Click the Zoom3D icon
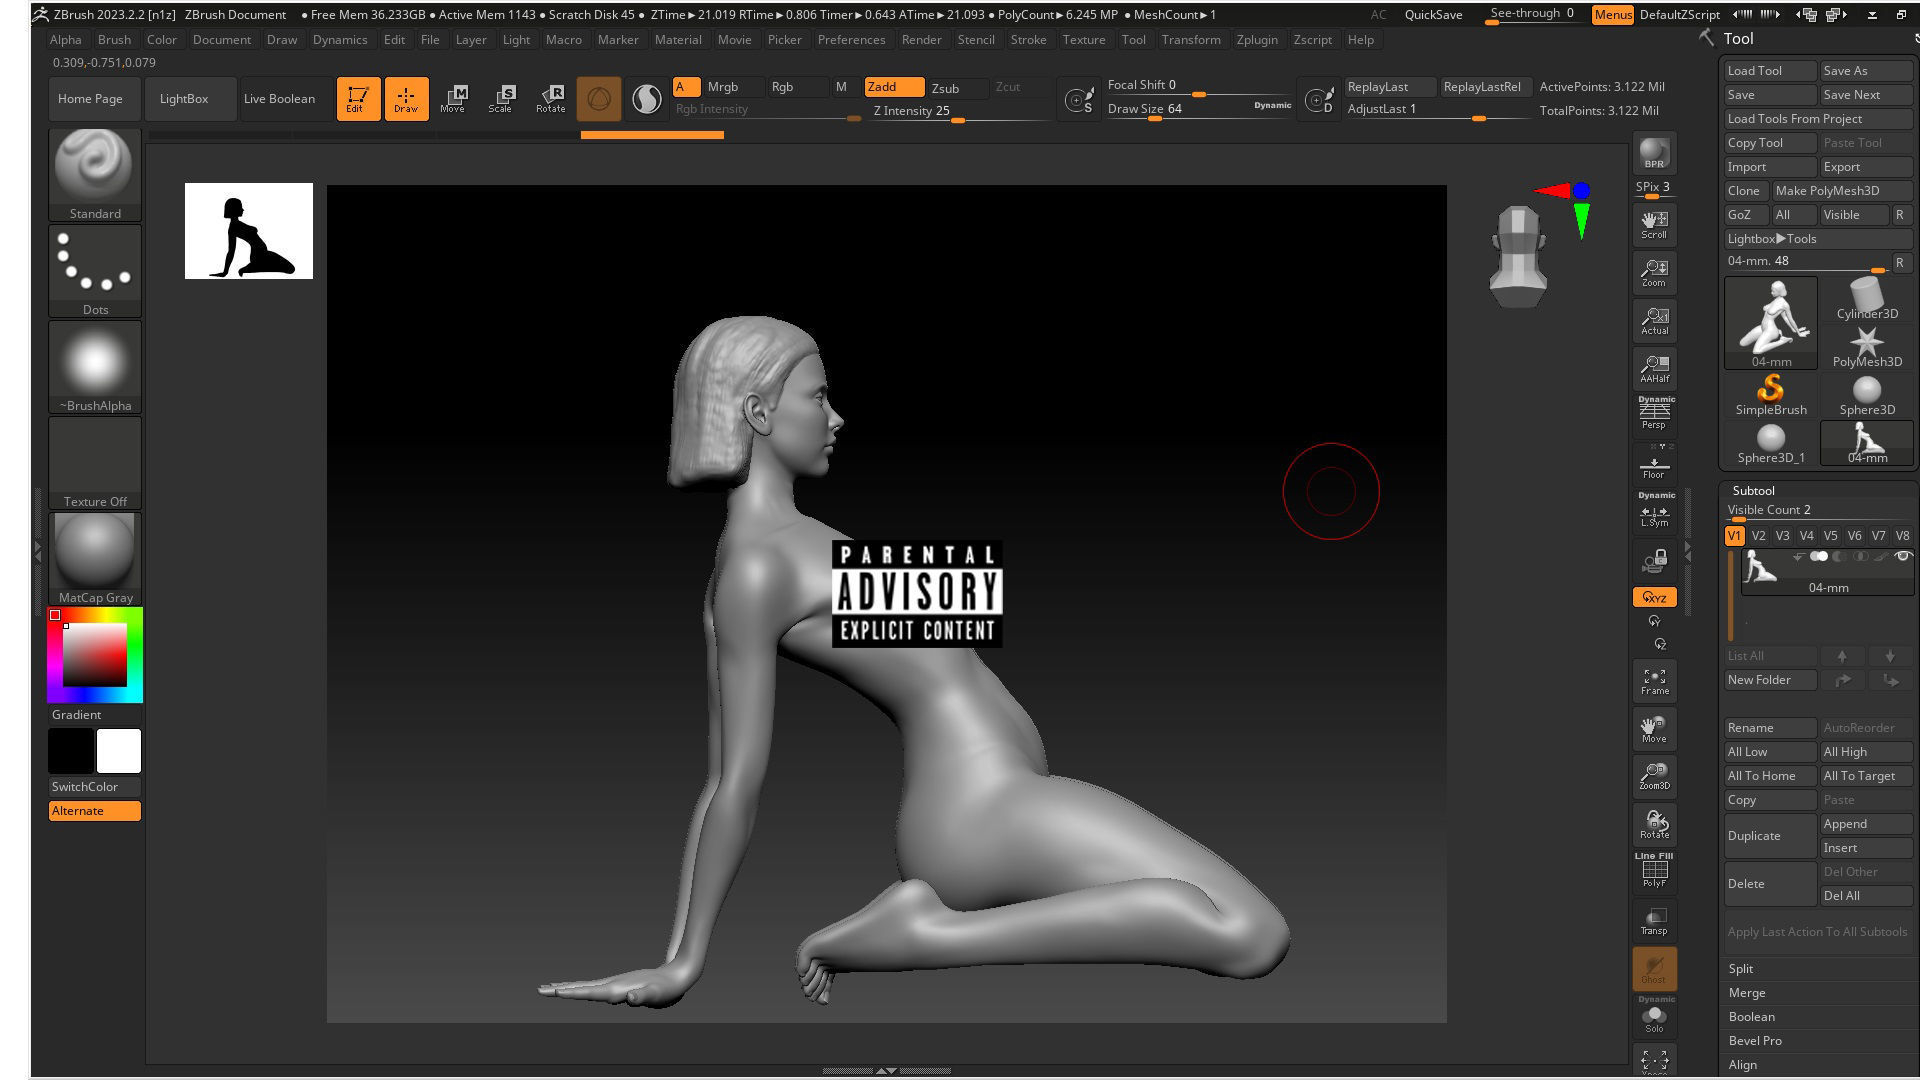Screen dimensions: 1920x1080 (1654, 776)
